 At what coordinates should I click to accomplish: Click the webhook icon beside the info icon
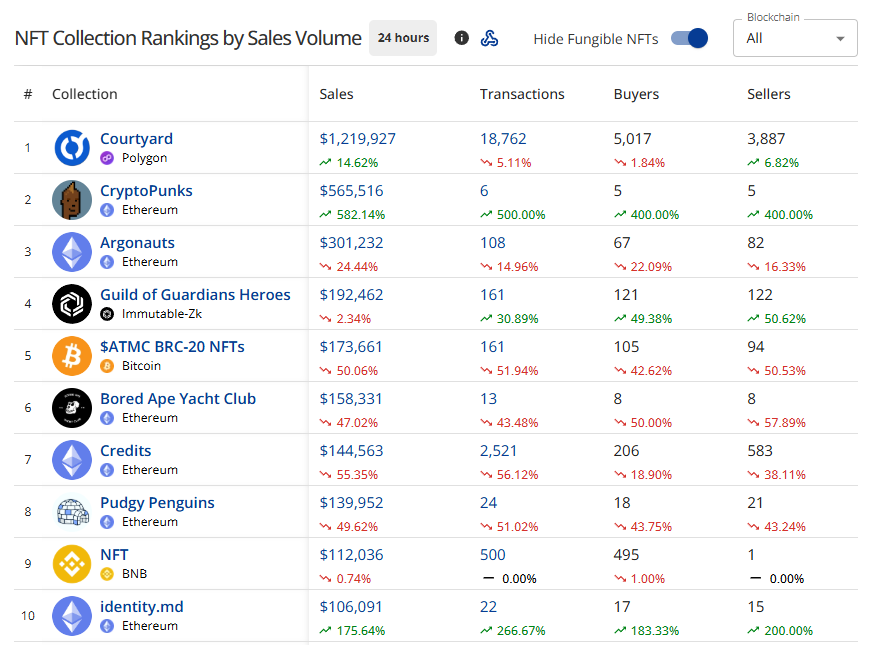point(489,38)
